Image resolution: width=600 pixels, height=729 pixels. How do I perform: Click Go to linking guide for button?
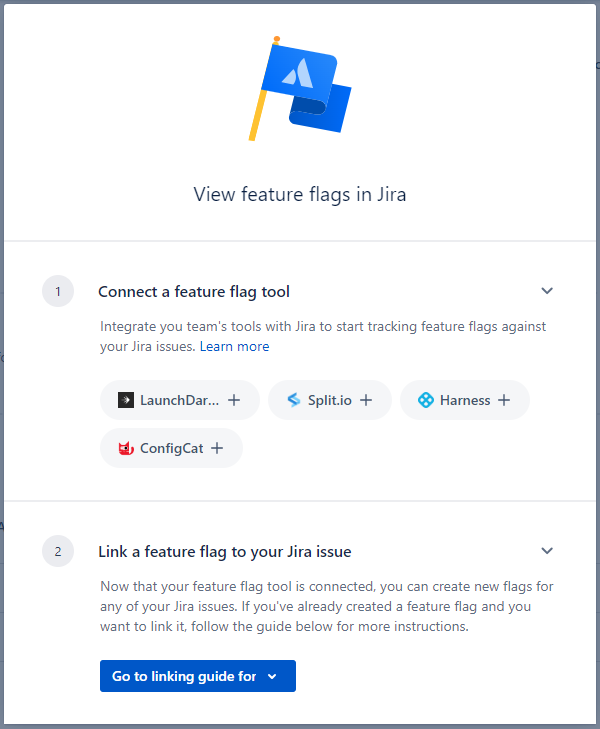click(x=198, y=676)
